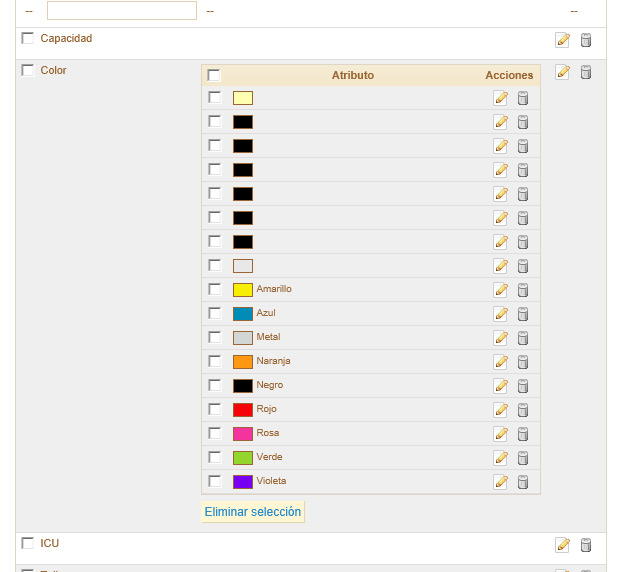Edit the Azul color attribute
Image resolution: width=620 pixels, height=572 pixels.
(501, 314)
